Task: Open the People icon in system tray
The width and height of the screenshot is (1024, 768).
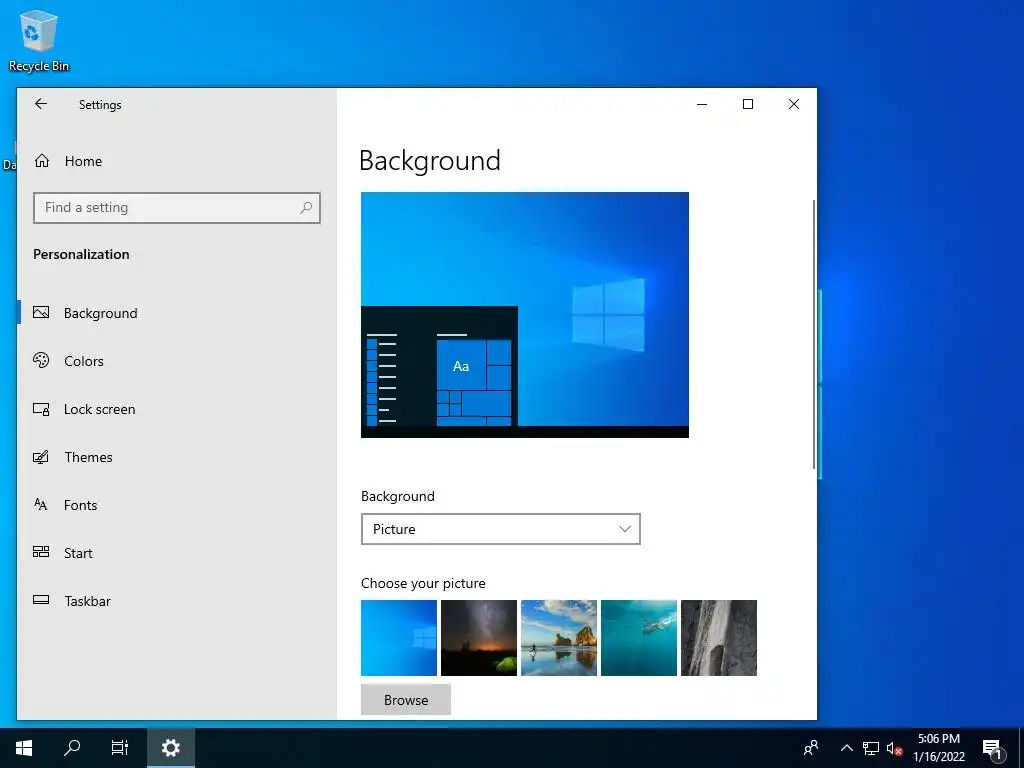Action: [x=811, y=748]
